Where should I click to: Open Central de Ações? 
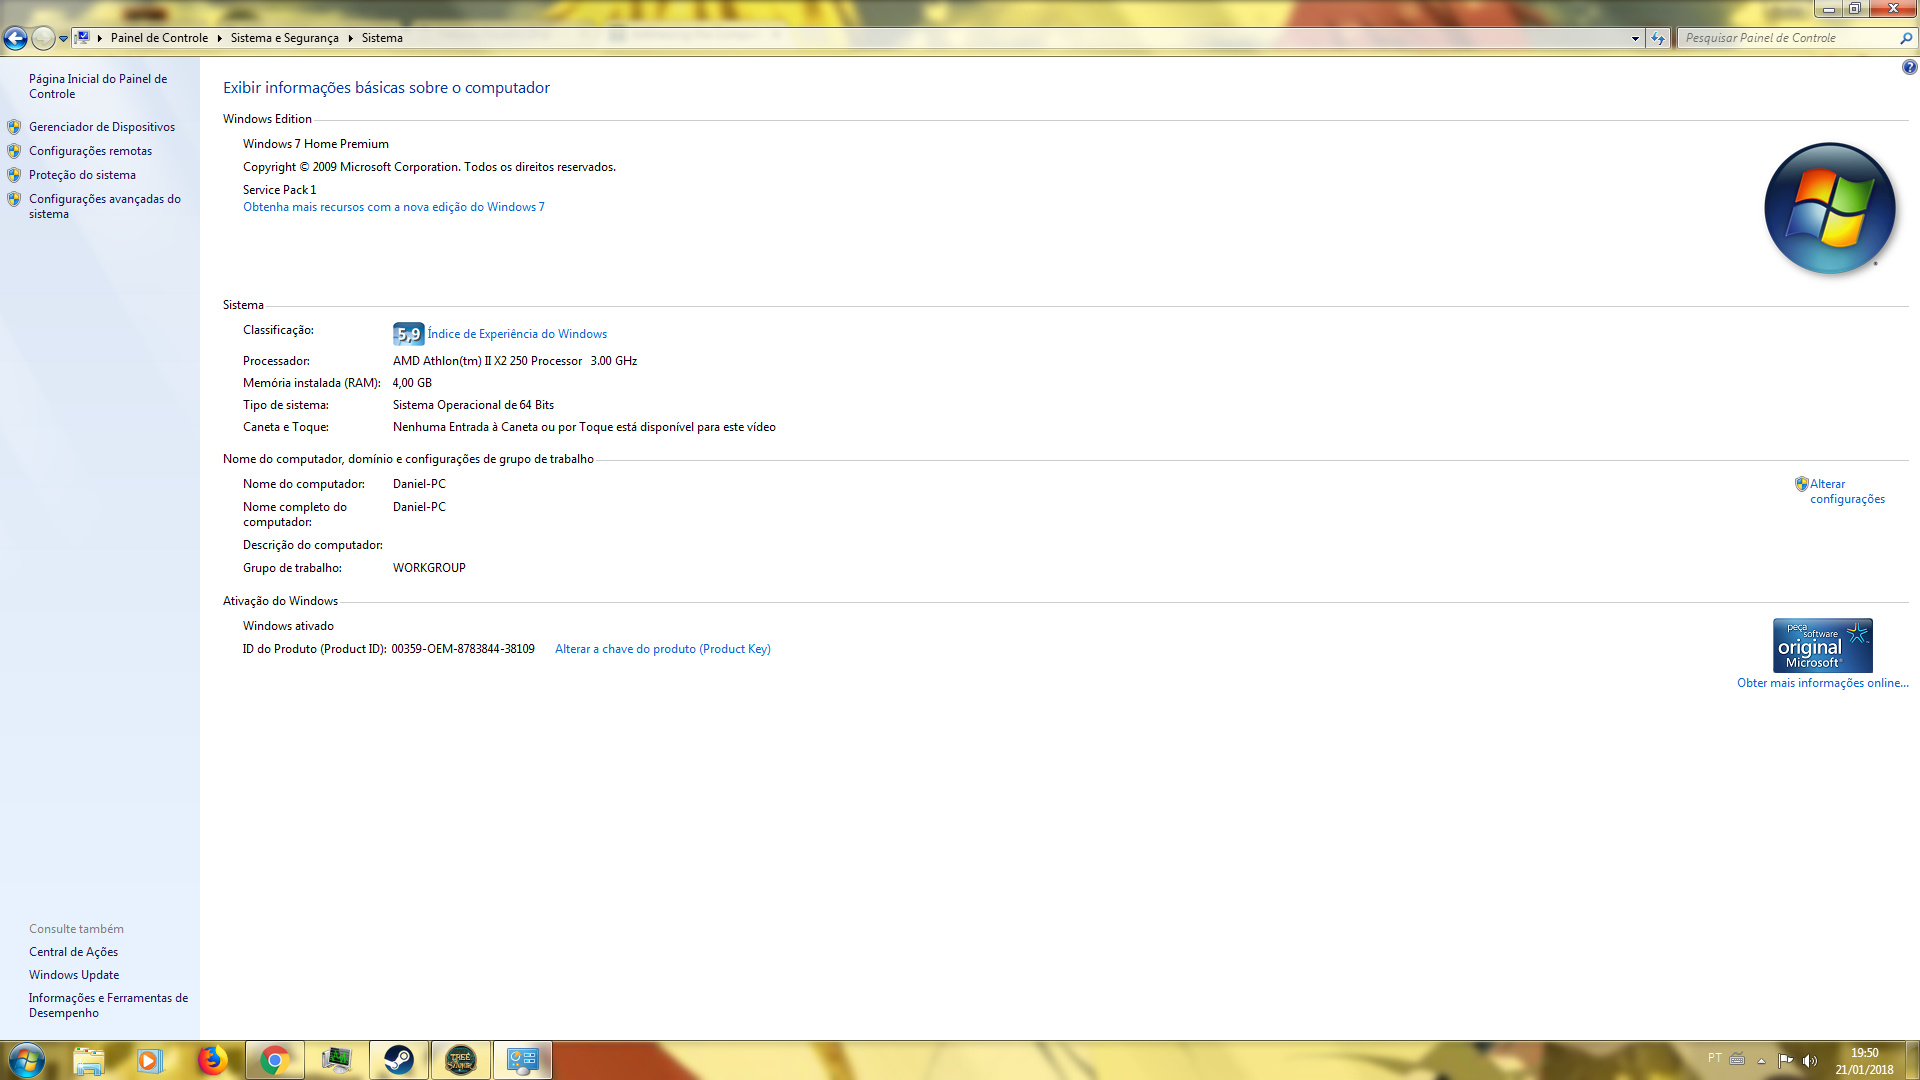[73, 952]
